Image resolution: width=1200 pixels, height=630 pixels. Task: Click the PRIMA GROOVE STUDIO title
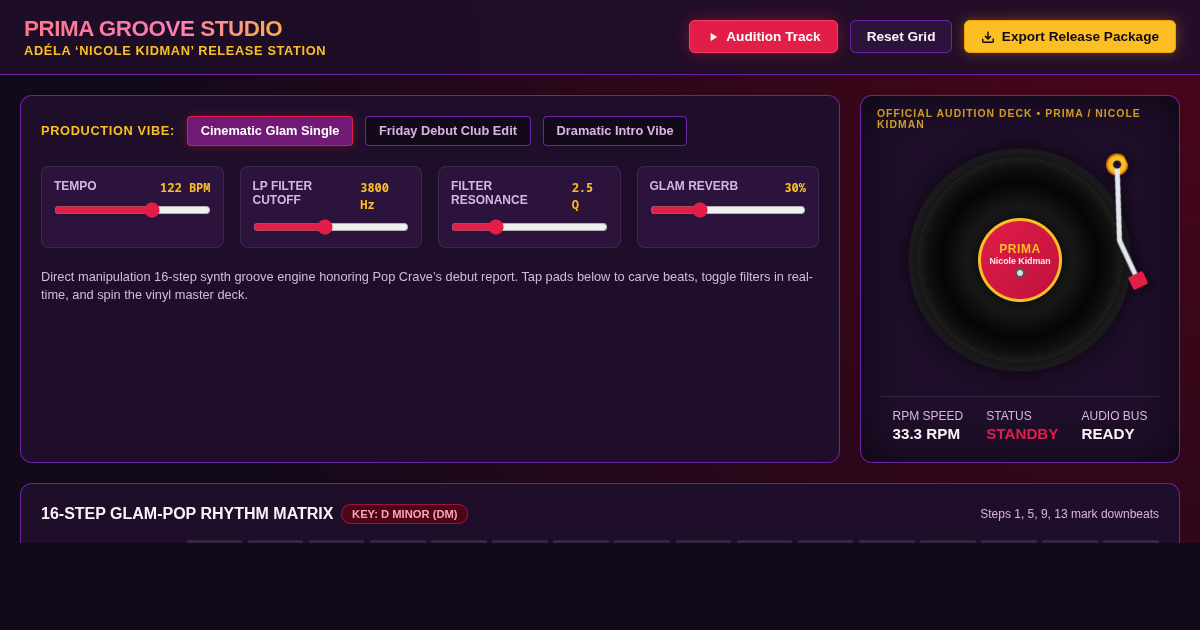point(153,29)
